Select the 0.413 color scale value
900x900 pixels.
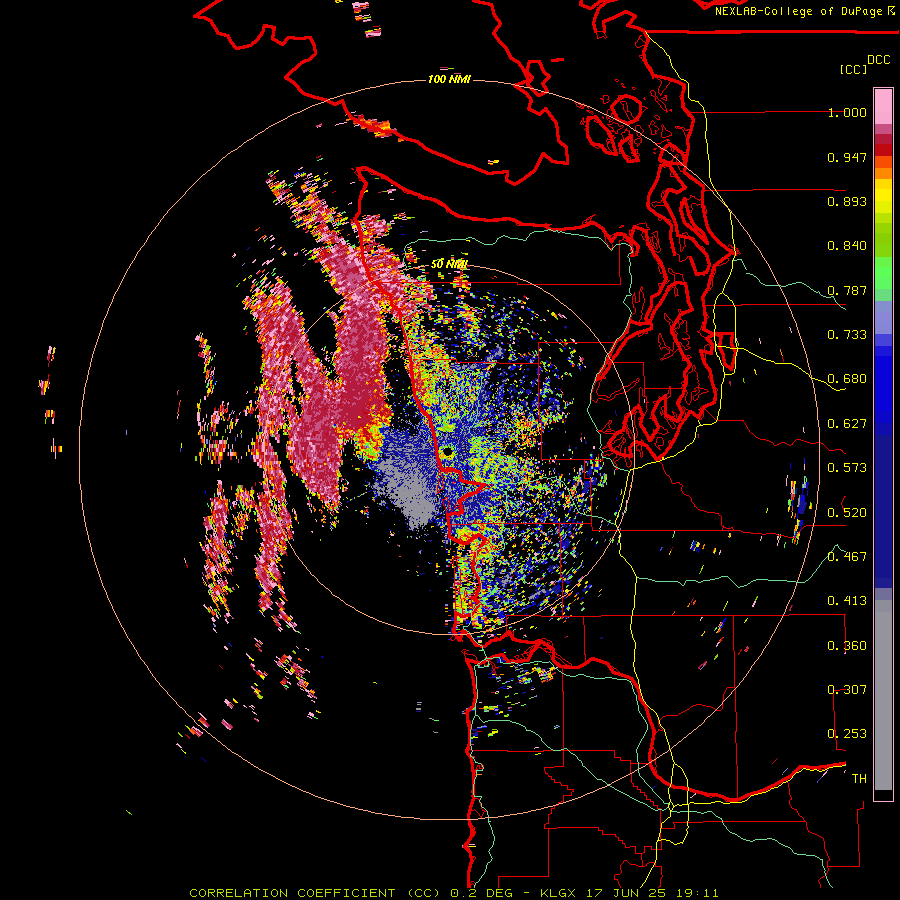point(847,601)
